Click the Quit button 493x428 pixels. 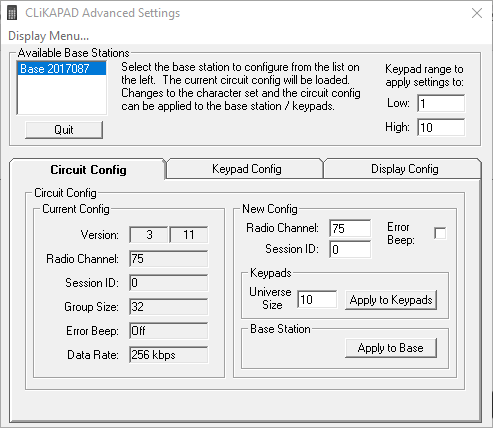point(64,130)
